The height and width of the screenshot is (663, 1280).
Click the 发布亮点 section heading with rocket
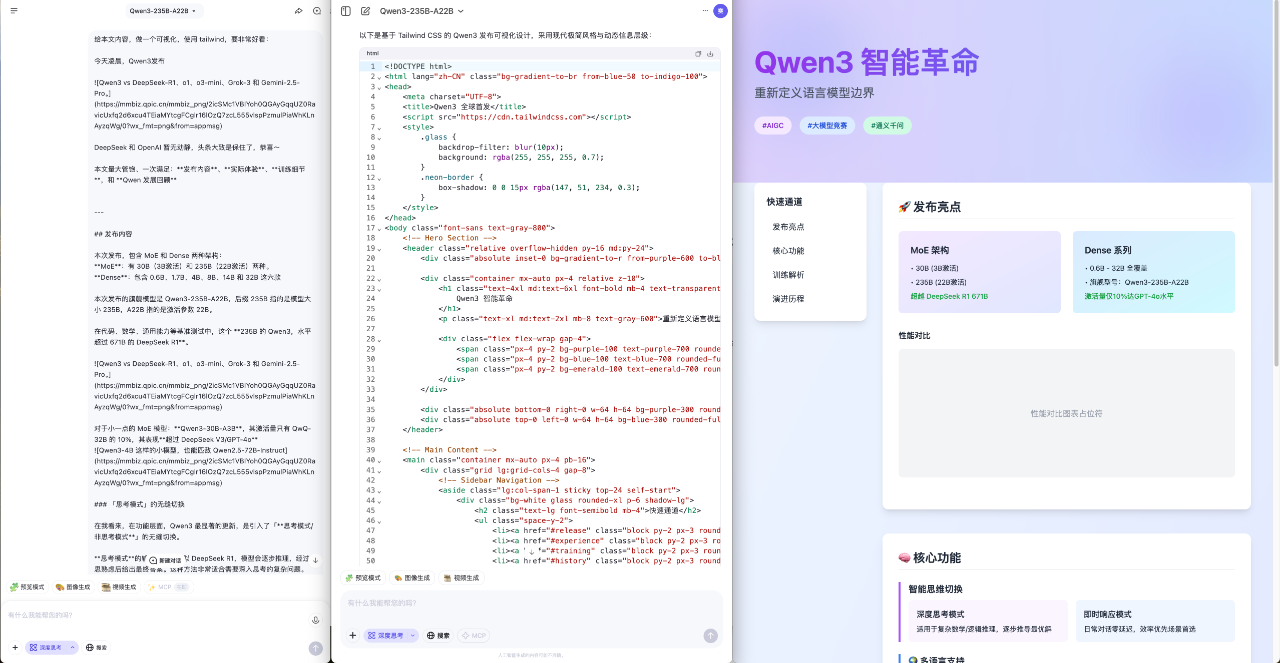coord(929,207)
